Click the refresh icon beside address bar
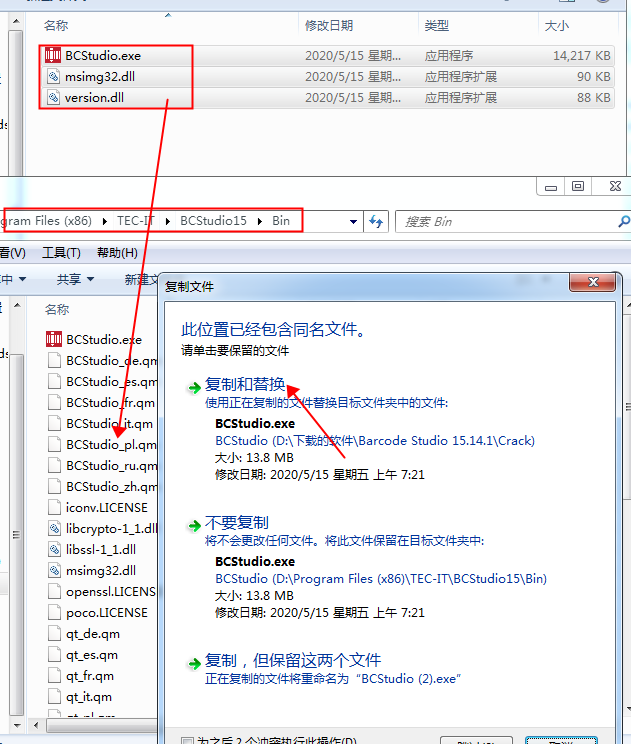 376,222
